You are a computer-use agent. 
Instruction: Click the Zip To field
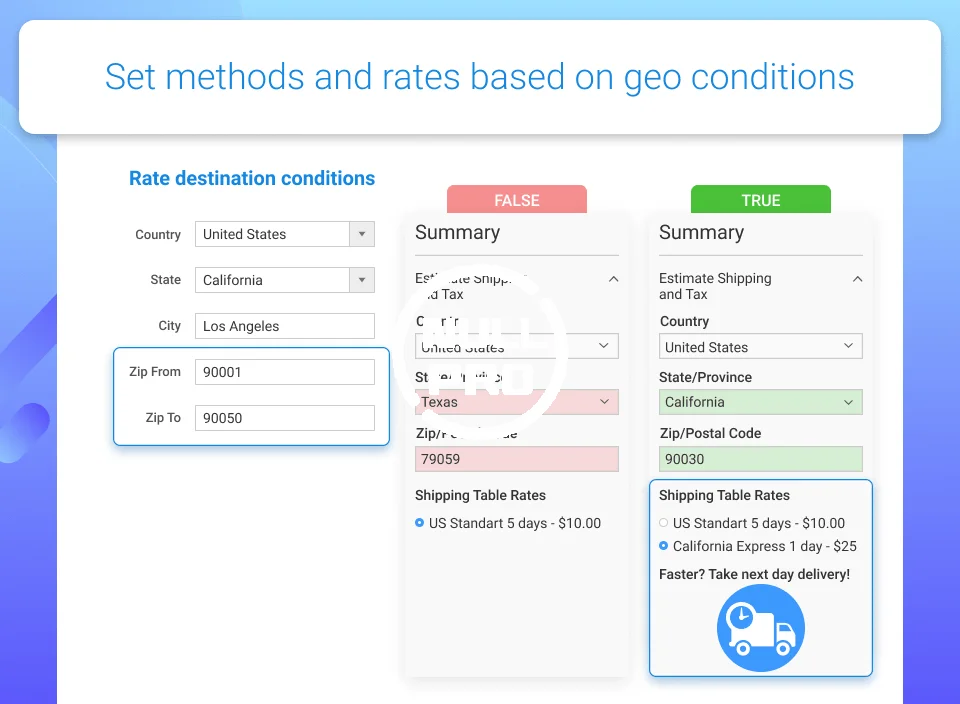pyautogui.click(x=285, y=418)
